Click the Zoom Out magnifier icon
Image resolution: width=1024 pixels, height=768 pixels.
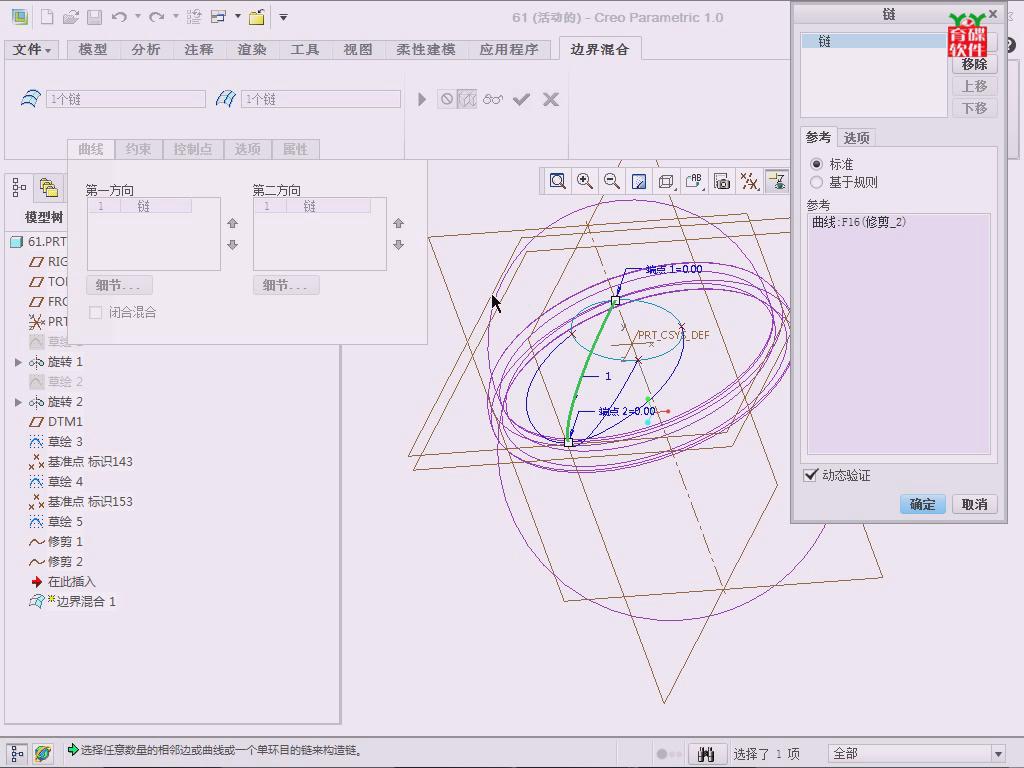point(612,181)
